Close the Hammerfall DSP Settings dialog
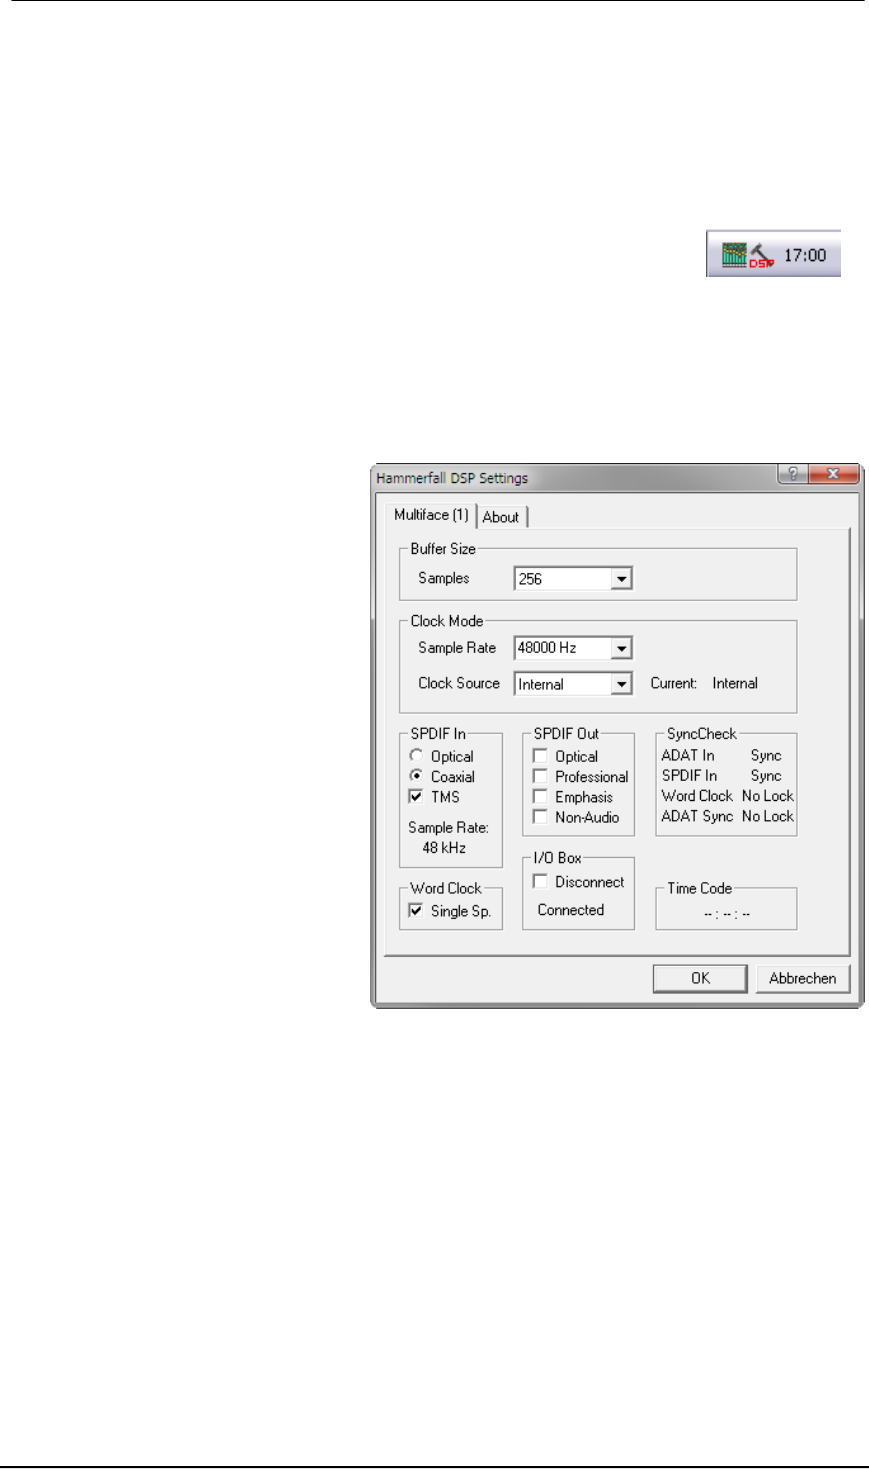Viewport: 869px width, 1469px height. pyautogui.click(x=832, y=475)
